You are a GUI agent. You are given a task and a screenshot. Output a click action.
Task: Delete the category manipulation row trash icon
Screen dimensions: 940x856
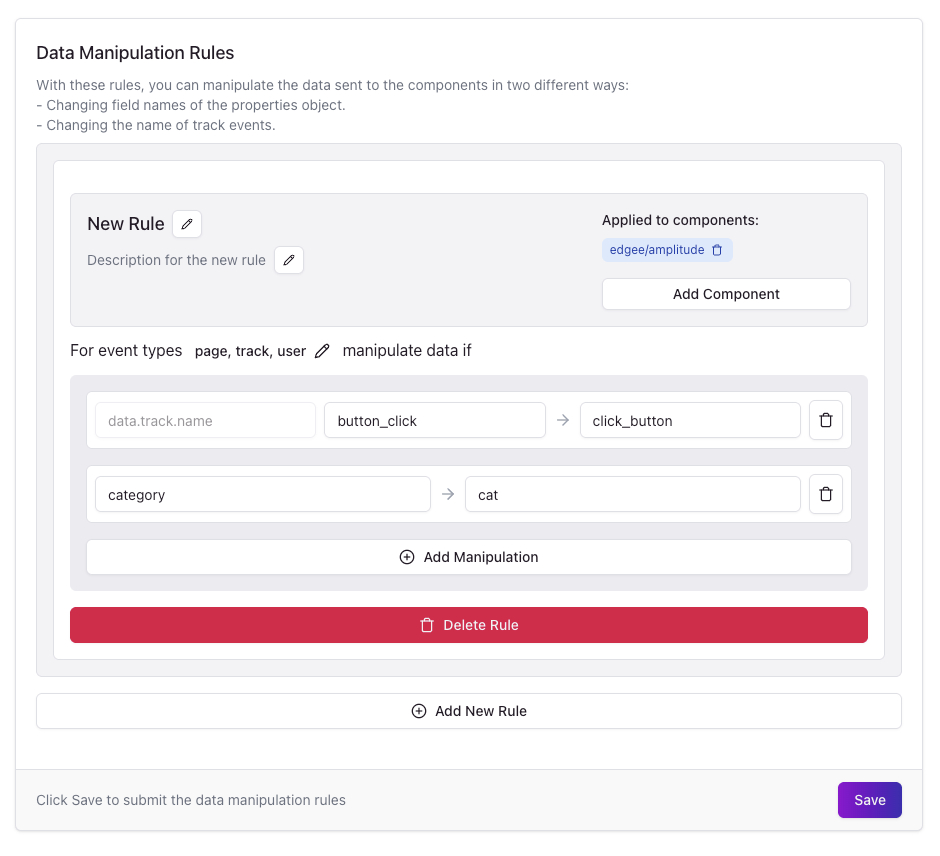click(x=826, y=494)
